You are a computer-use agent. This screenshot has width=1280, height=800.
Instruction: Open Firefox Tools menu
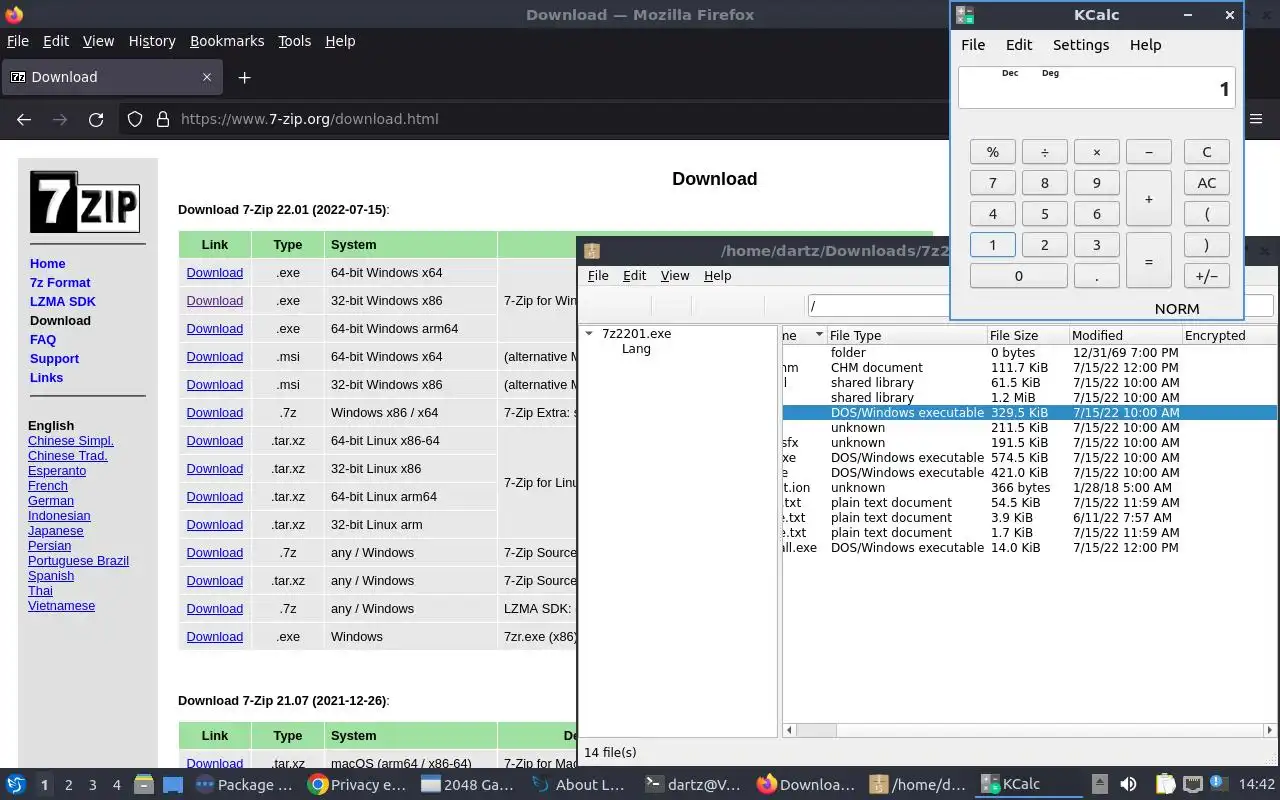click(x=294, y=41)
